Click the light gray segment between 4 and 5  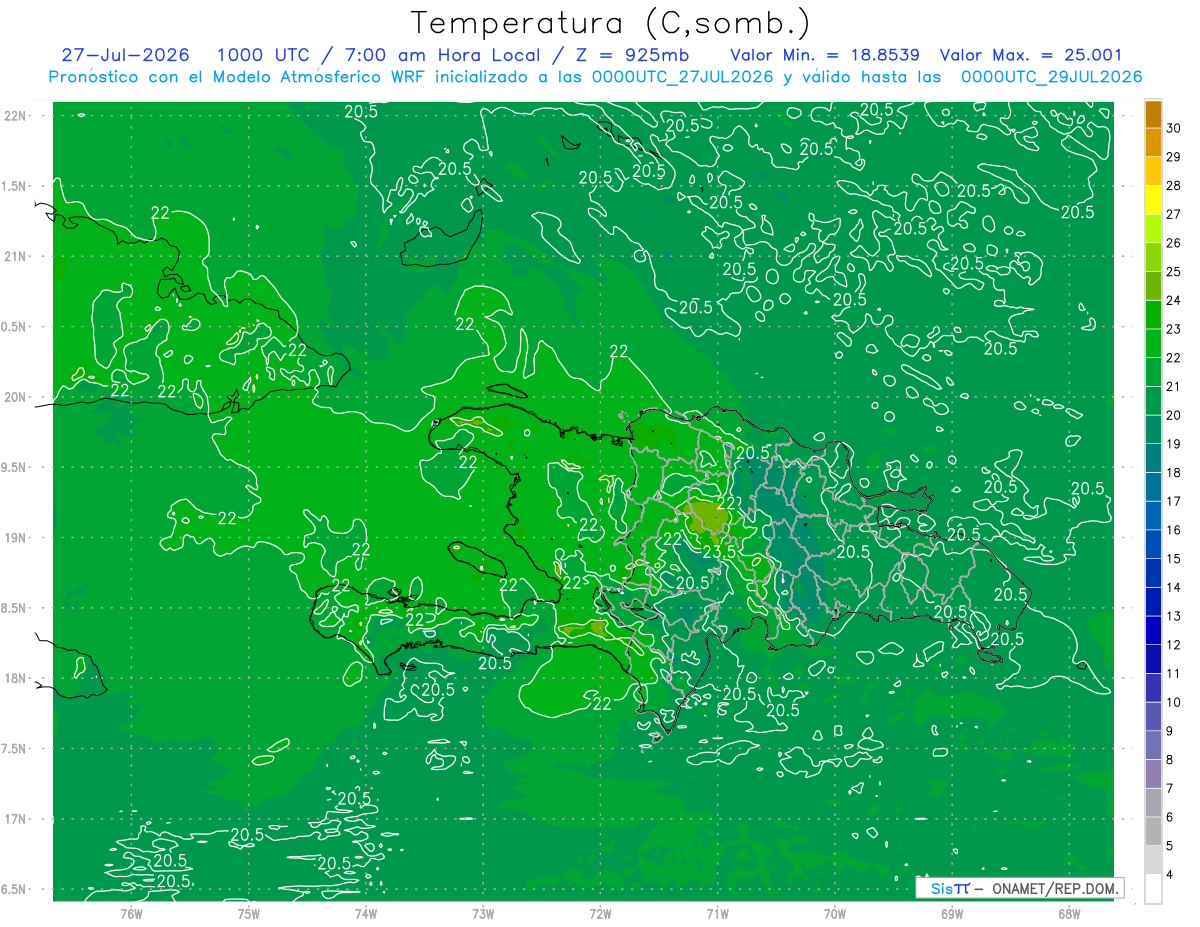click(x=1153, y=860)
